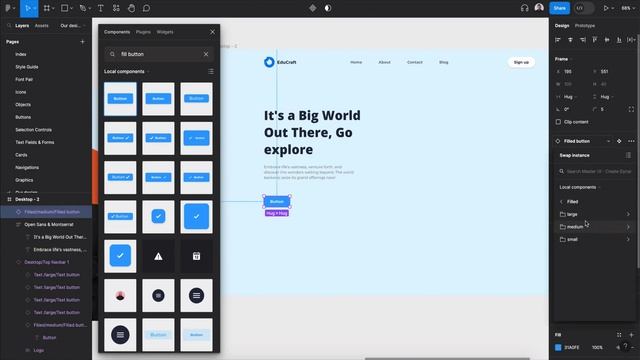This screenshot has height=360, width=640.
Task: Toggle list view in Swap instance
Action: click(x=628, y=155)
